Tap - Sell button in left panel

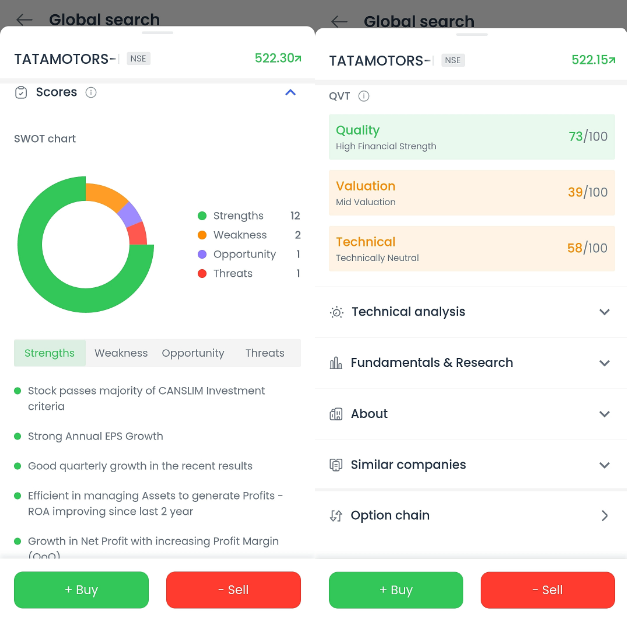pyautogui.click(x=233, y=590)
